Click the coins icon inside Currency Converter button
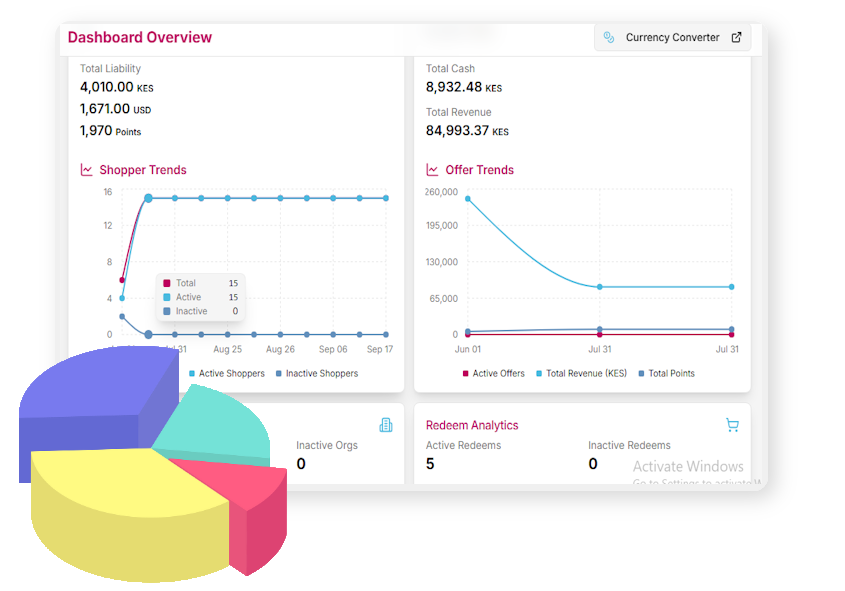This screenshot has width=845, height=591. pyautogui.click(x=609, y=38)
